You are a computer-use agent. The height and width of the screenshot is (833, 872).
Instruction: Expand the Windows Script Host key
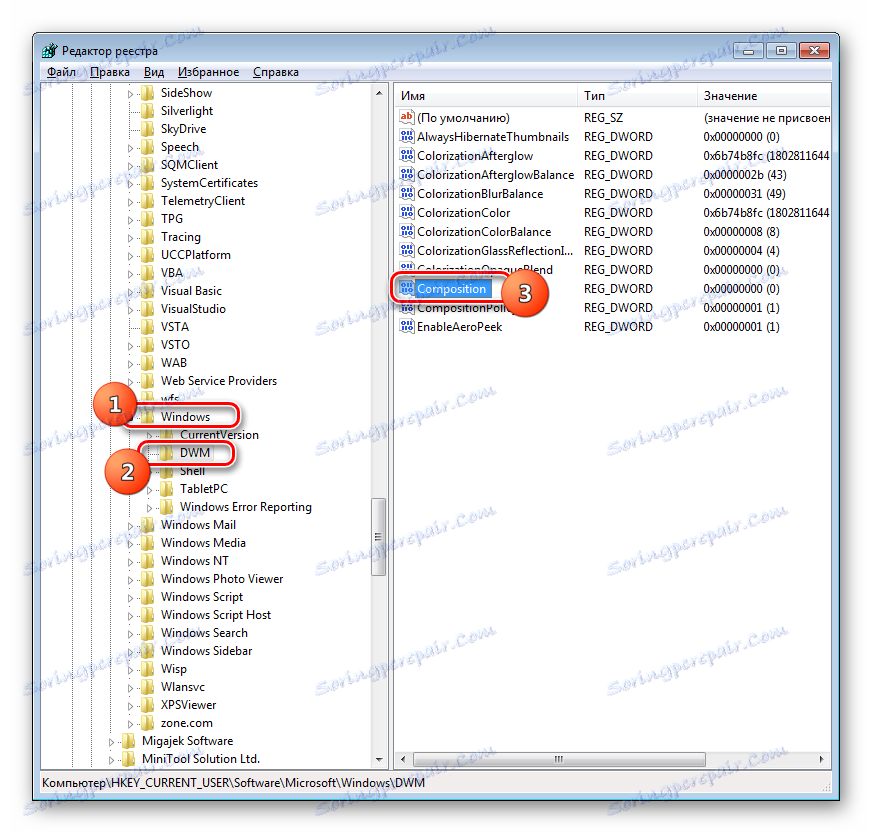pyautogui.click(x=130, y=616)
